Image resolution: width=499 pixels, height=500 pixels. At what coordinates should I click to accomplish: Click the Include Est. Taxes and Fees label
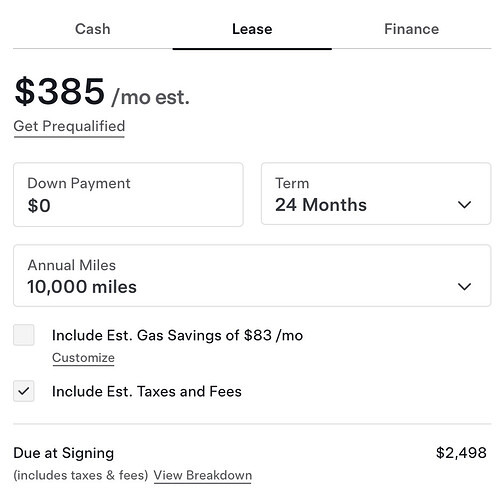pyautogui.click(x=147, y=391)
